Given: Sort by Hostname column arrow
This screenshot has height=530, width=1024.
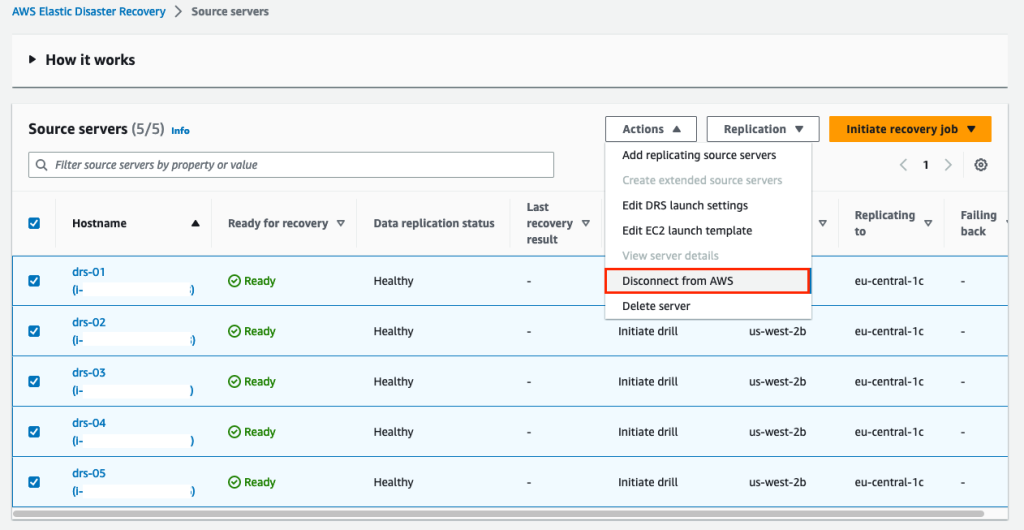Looking at the screenshot, I should coord(195,223).
